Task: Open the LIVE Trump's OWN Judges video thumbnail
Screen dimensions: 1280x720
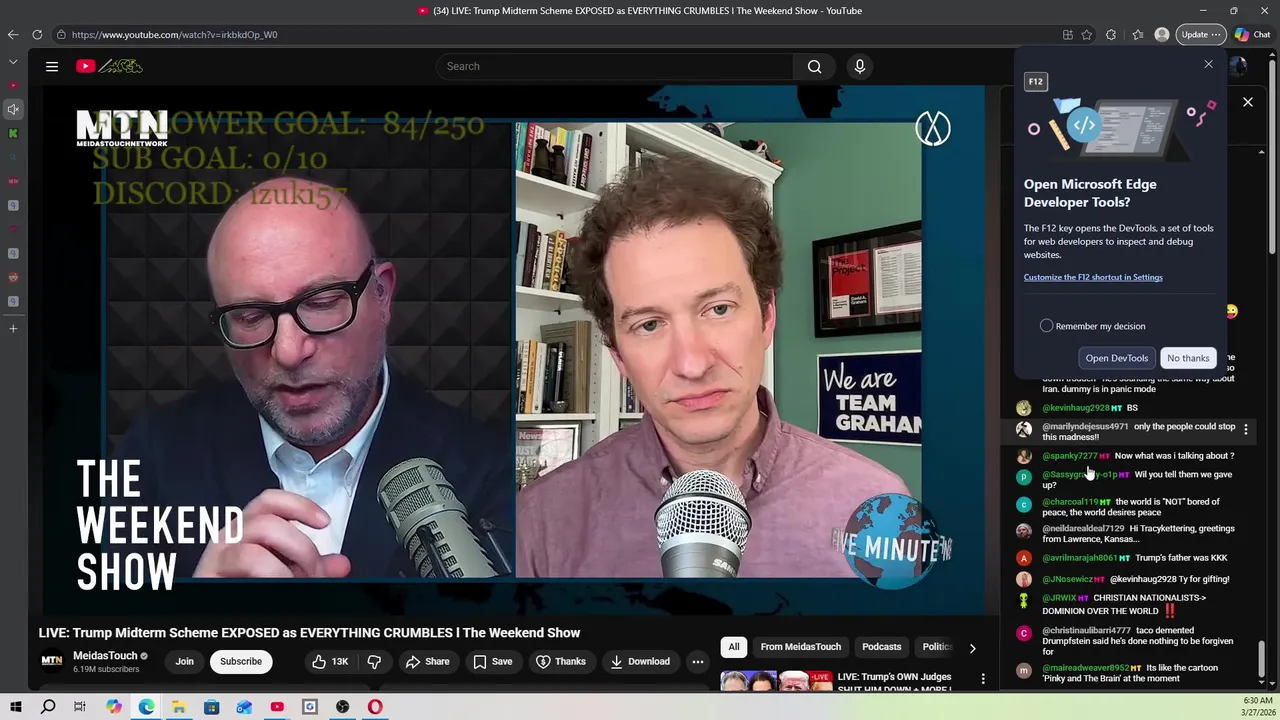Action: 776,681
